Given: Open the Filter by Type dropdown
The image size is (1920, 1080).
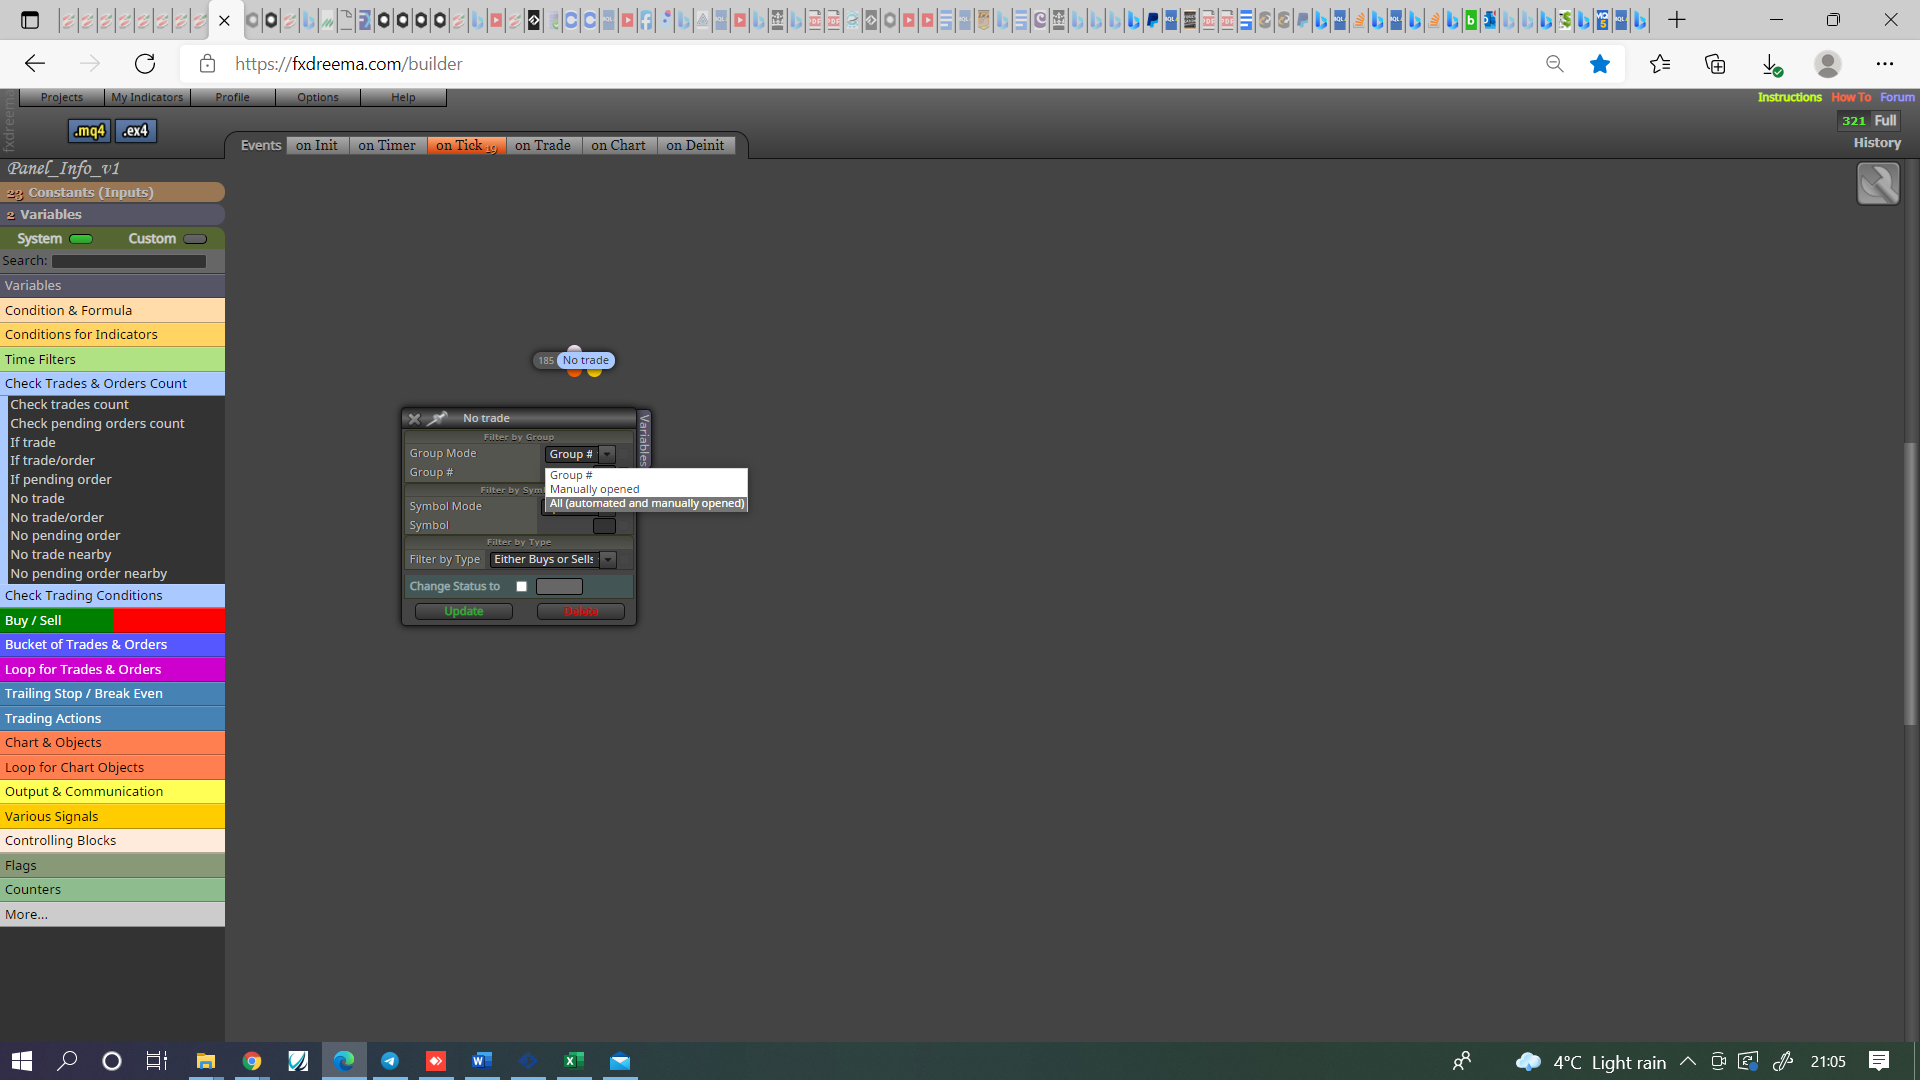Looking at the screenshot, I should [x=553, y=560].
